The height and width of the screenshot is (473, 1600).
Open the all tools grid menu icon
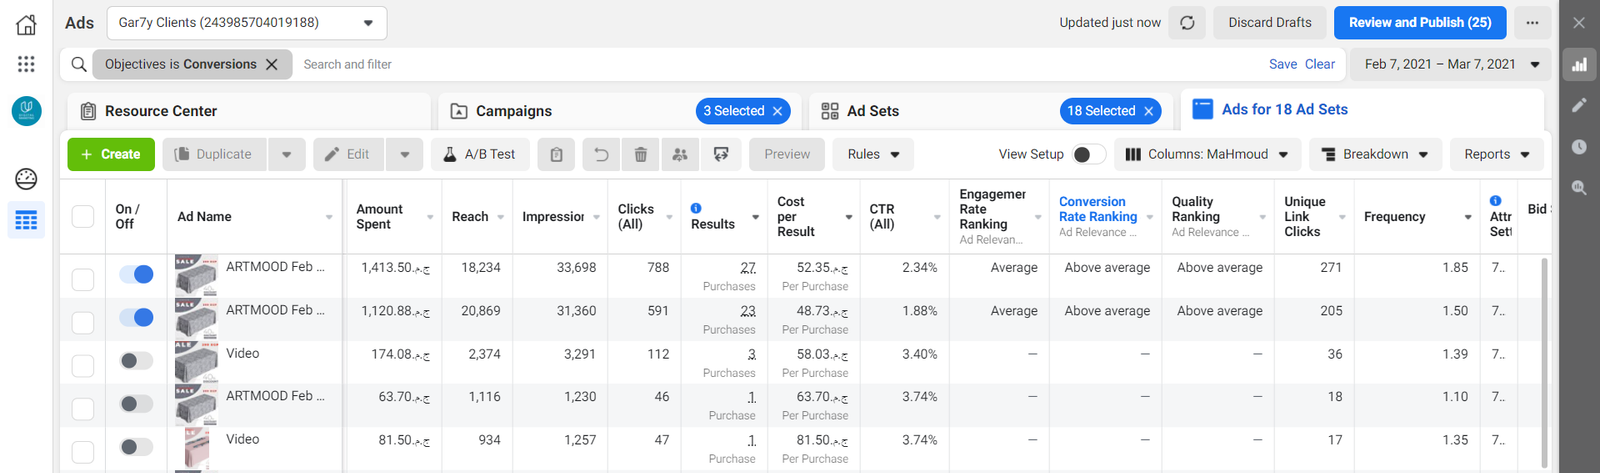[x=26, y=64]
